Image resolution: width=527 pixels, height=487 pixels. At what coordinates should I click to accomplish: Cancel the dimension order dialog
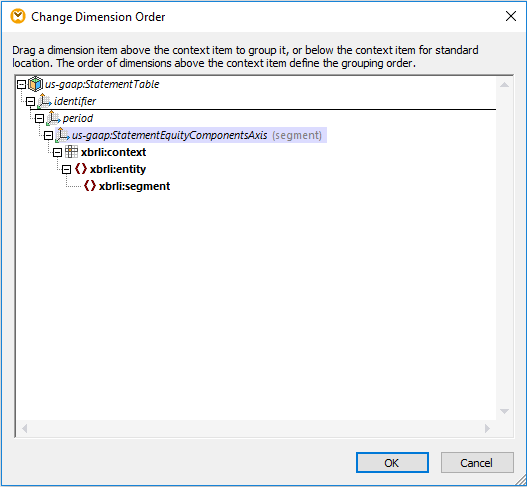pos(477,462)
